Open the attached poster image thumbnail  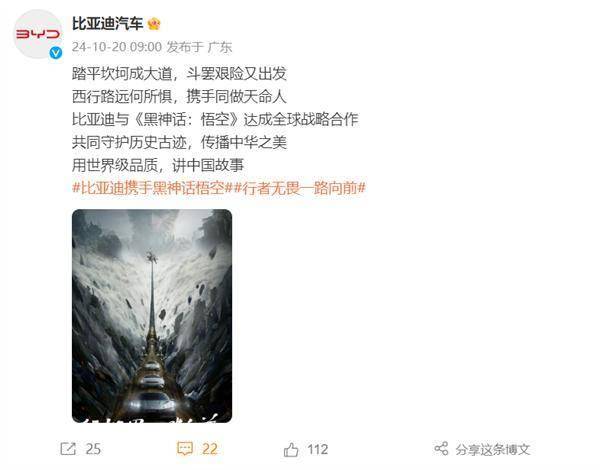[152, 316]
